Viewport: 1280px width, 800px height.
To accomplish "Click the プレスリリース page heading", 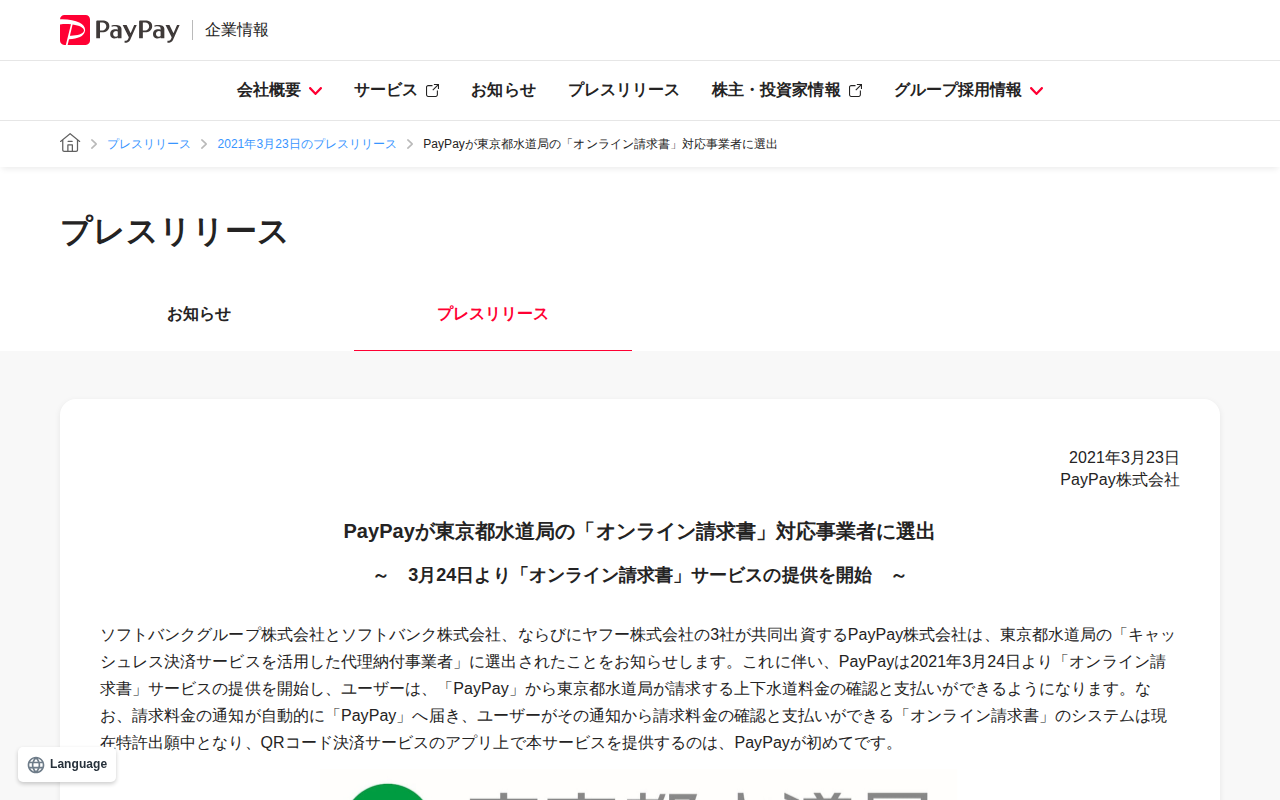I will [174, 232].
